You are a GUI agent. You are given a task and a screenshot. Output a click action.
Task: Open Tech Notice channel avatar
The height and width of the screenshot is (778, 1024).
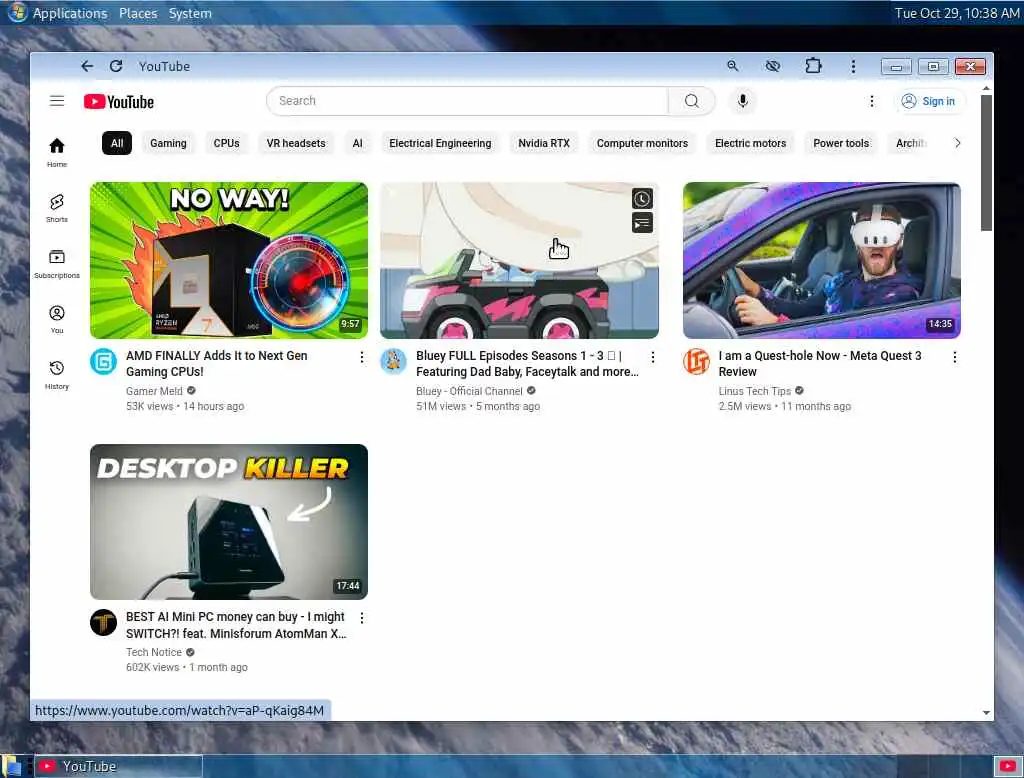(103, 623)
